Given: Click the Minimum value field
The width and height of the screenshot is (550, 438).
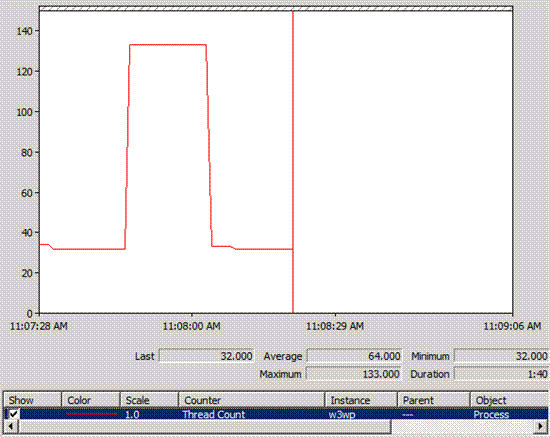Looking at the screenshot, I should tap(501, 356).
